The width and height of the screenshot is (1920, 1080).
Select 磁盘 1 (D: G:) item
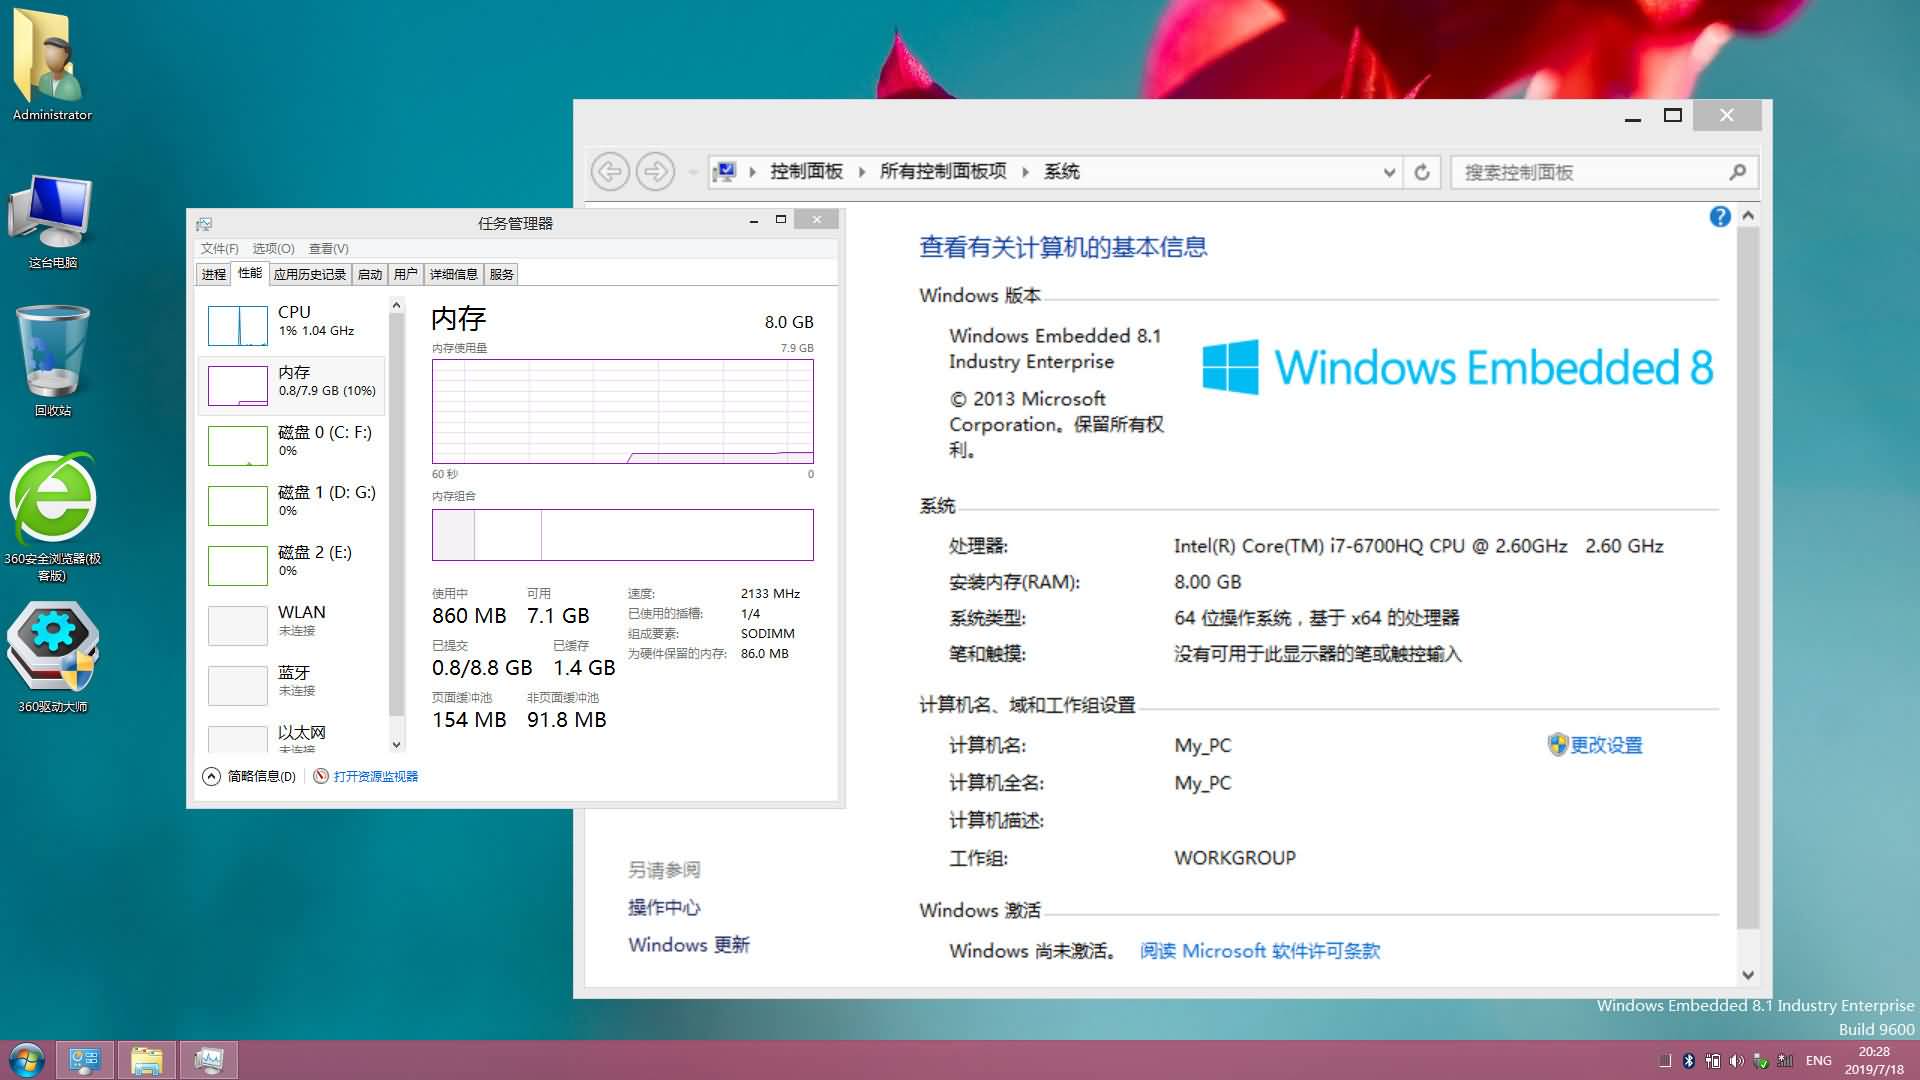pos(291,505)
